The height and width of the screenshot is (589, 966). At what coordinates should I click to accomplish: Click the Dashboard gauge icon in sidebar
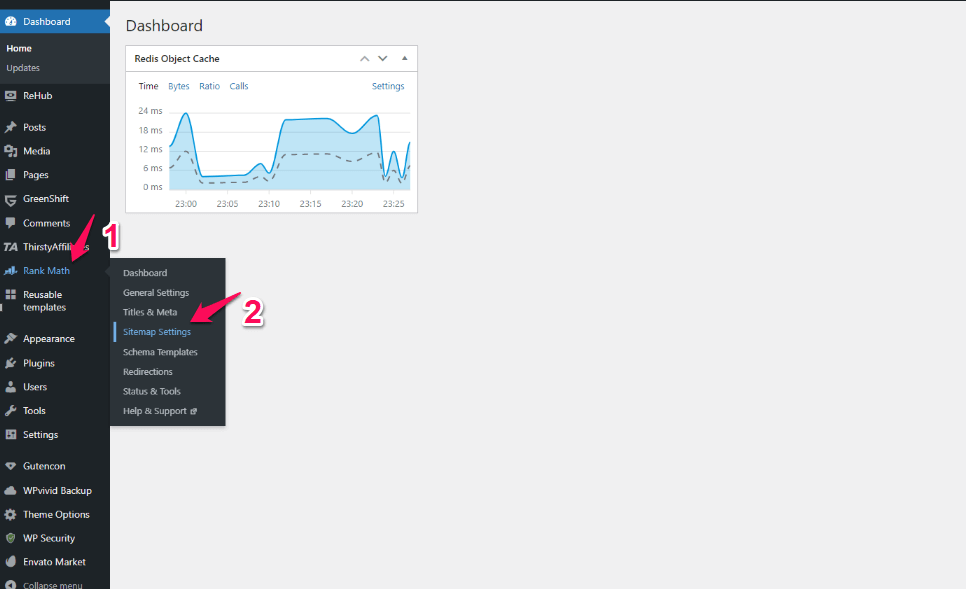[x=10, y=22]
